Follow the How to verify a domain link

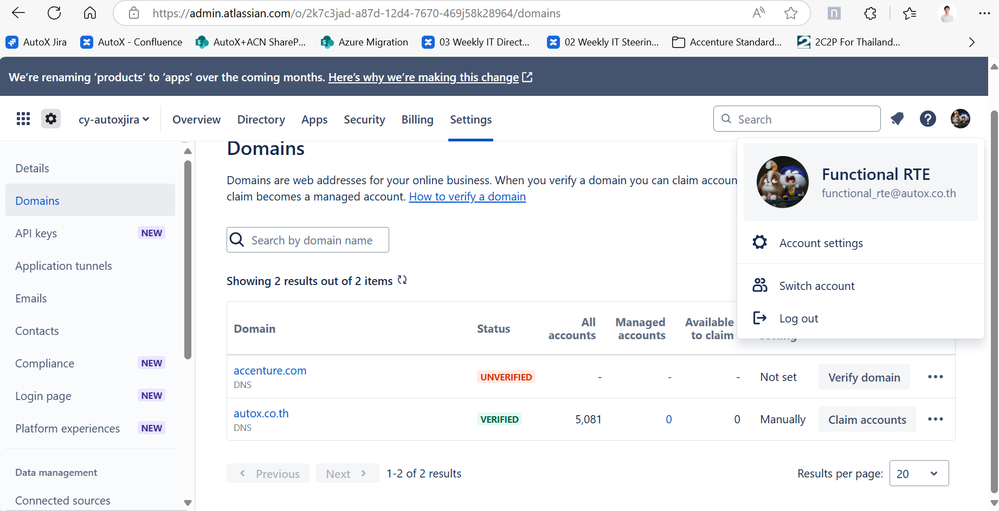point(467,196)
